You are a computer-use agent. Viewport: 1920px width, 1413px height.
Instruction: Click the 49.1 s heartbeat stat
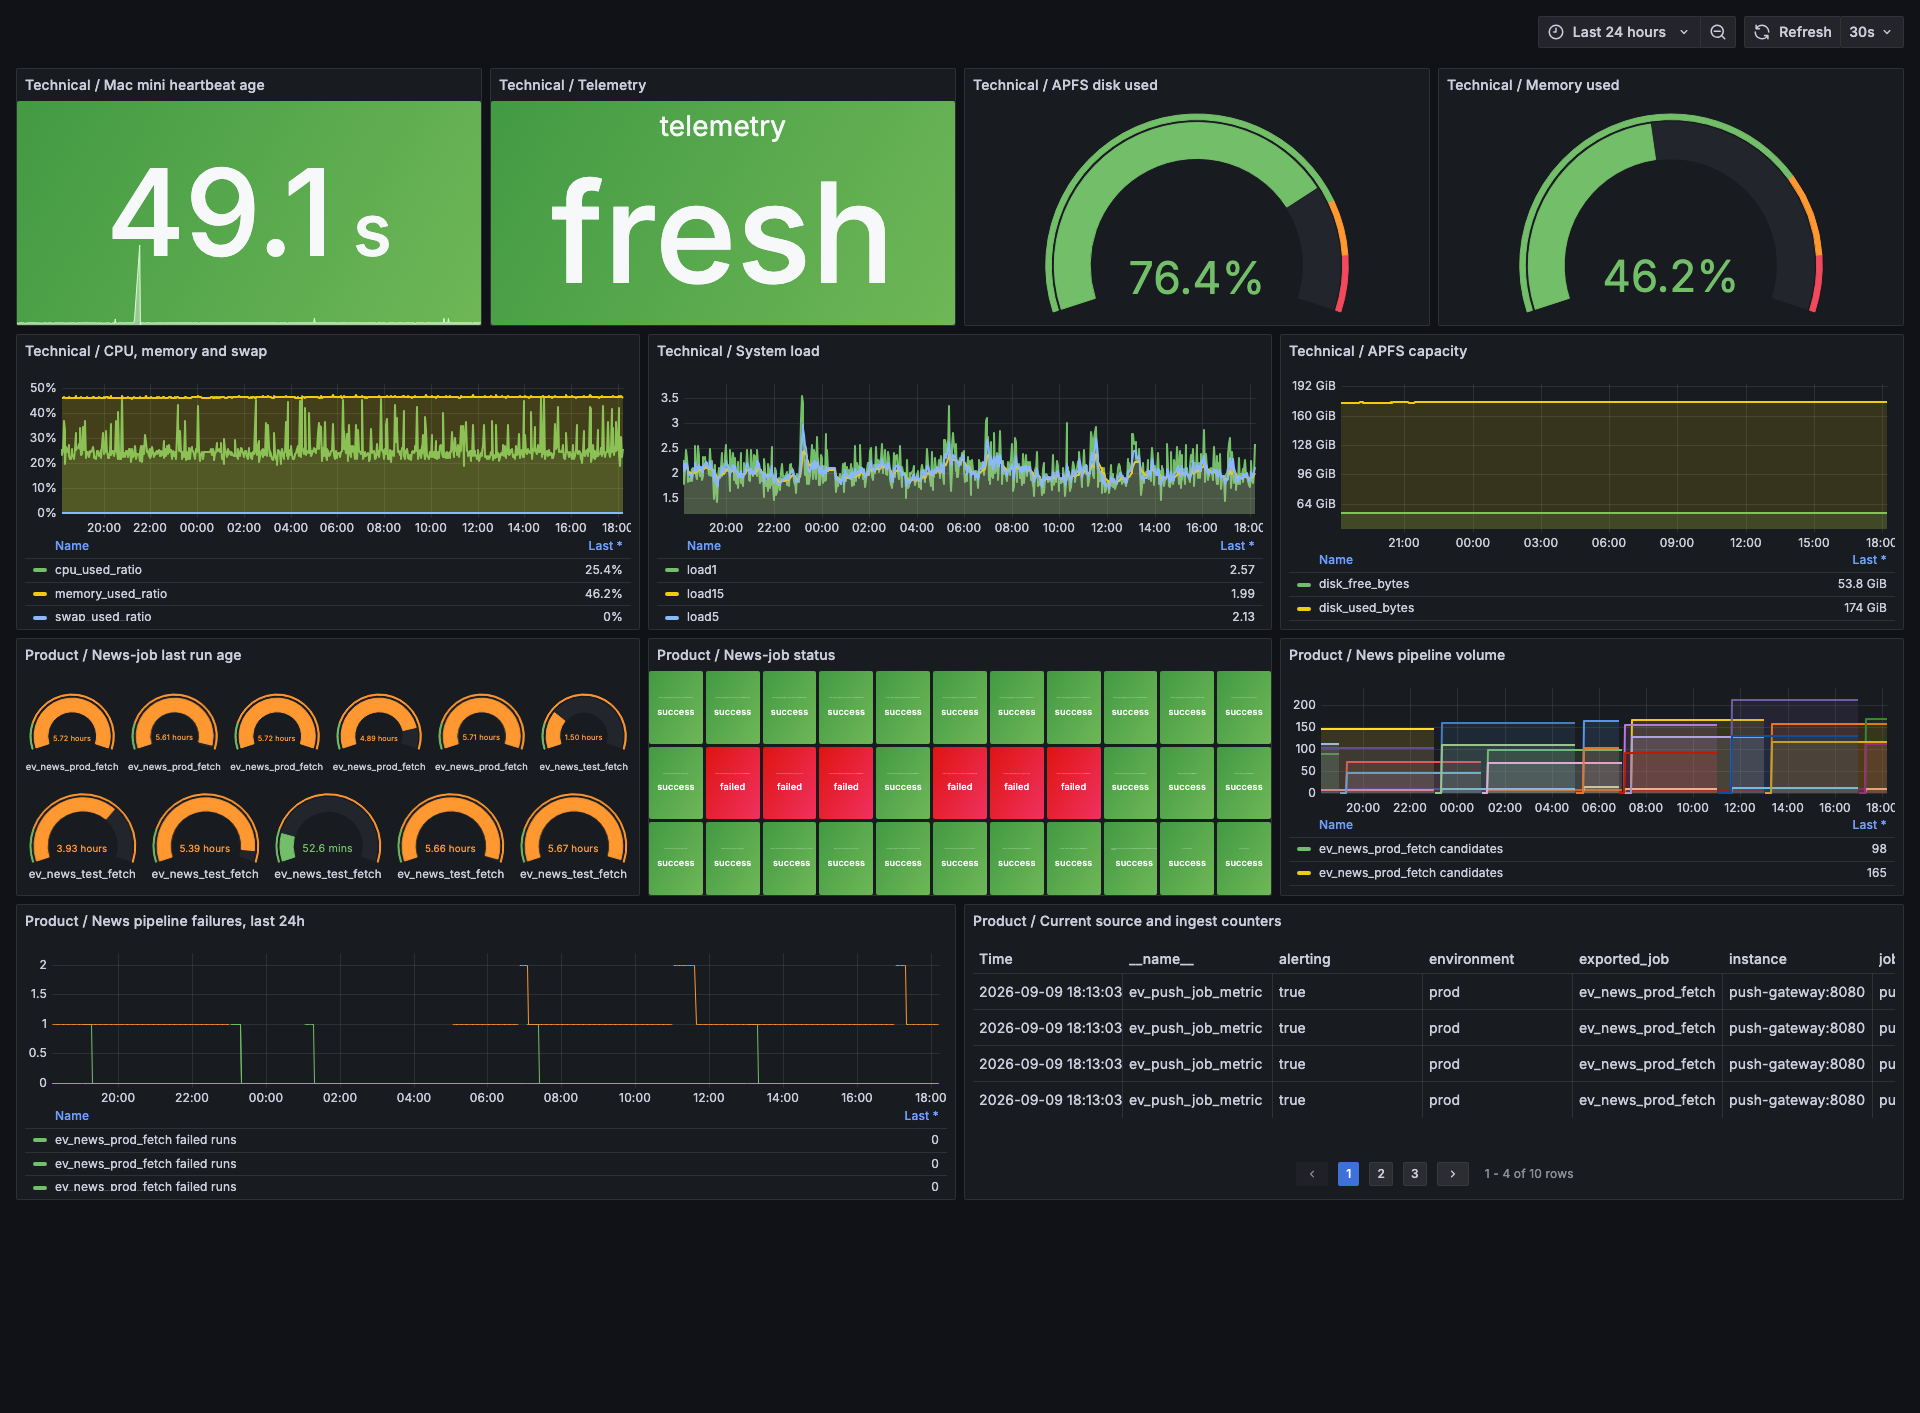click(x=249, y=213)
